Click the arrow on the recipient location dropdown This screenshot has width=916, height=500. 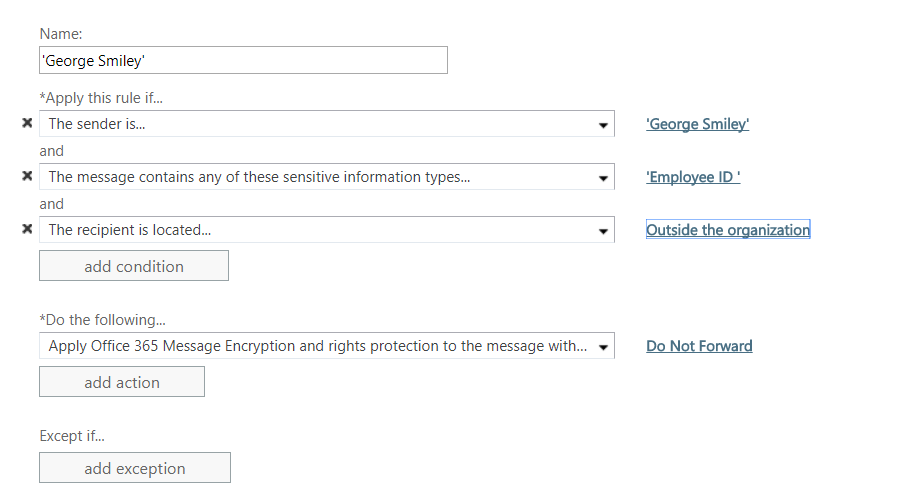(x=603, y=231)
